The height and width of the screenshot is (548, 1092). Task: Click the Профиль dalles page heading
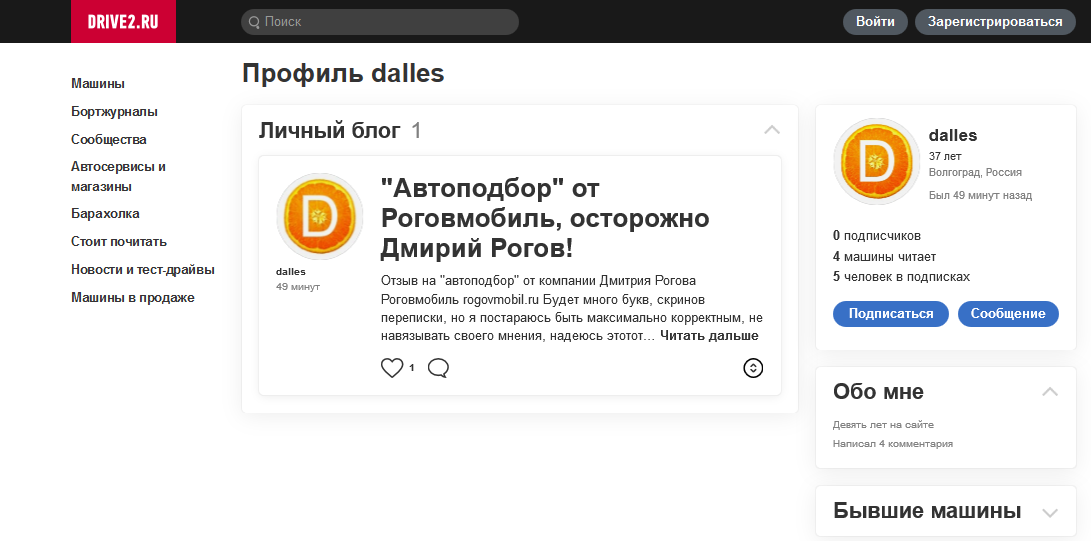(x=343, y=73)
